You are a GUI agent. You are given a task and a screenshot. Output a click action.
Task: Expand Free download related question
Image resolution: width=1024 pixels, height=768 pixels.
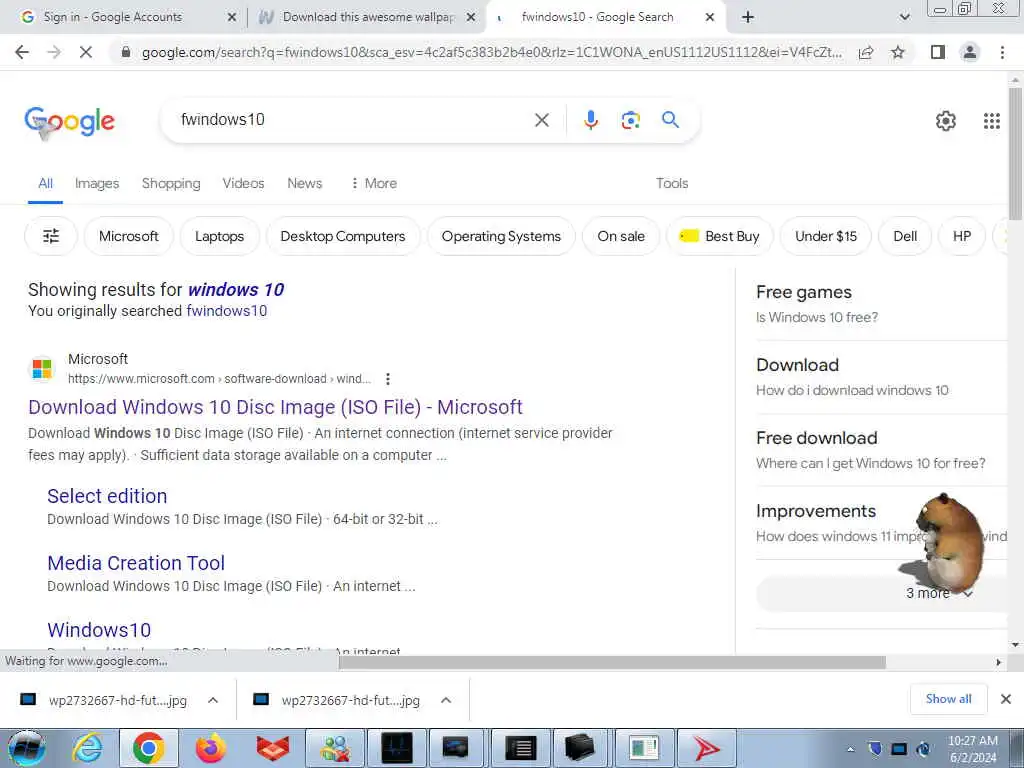coord(880,450)
